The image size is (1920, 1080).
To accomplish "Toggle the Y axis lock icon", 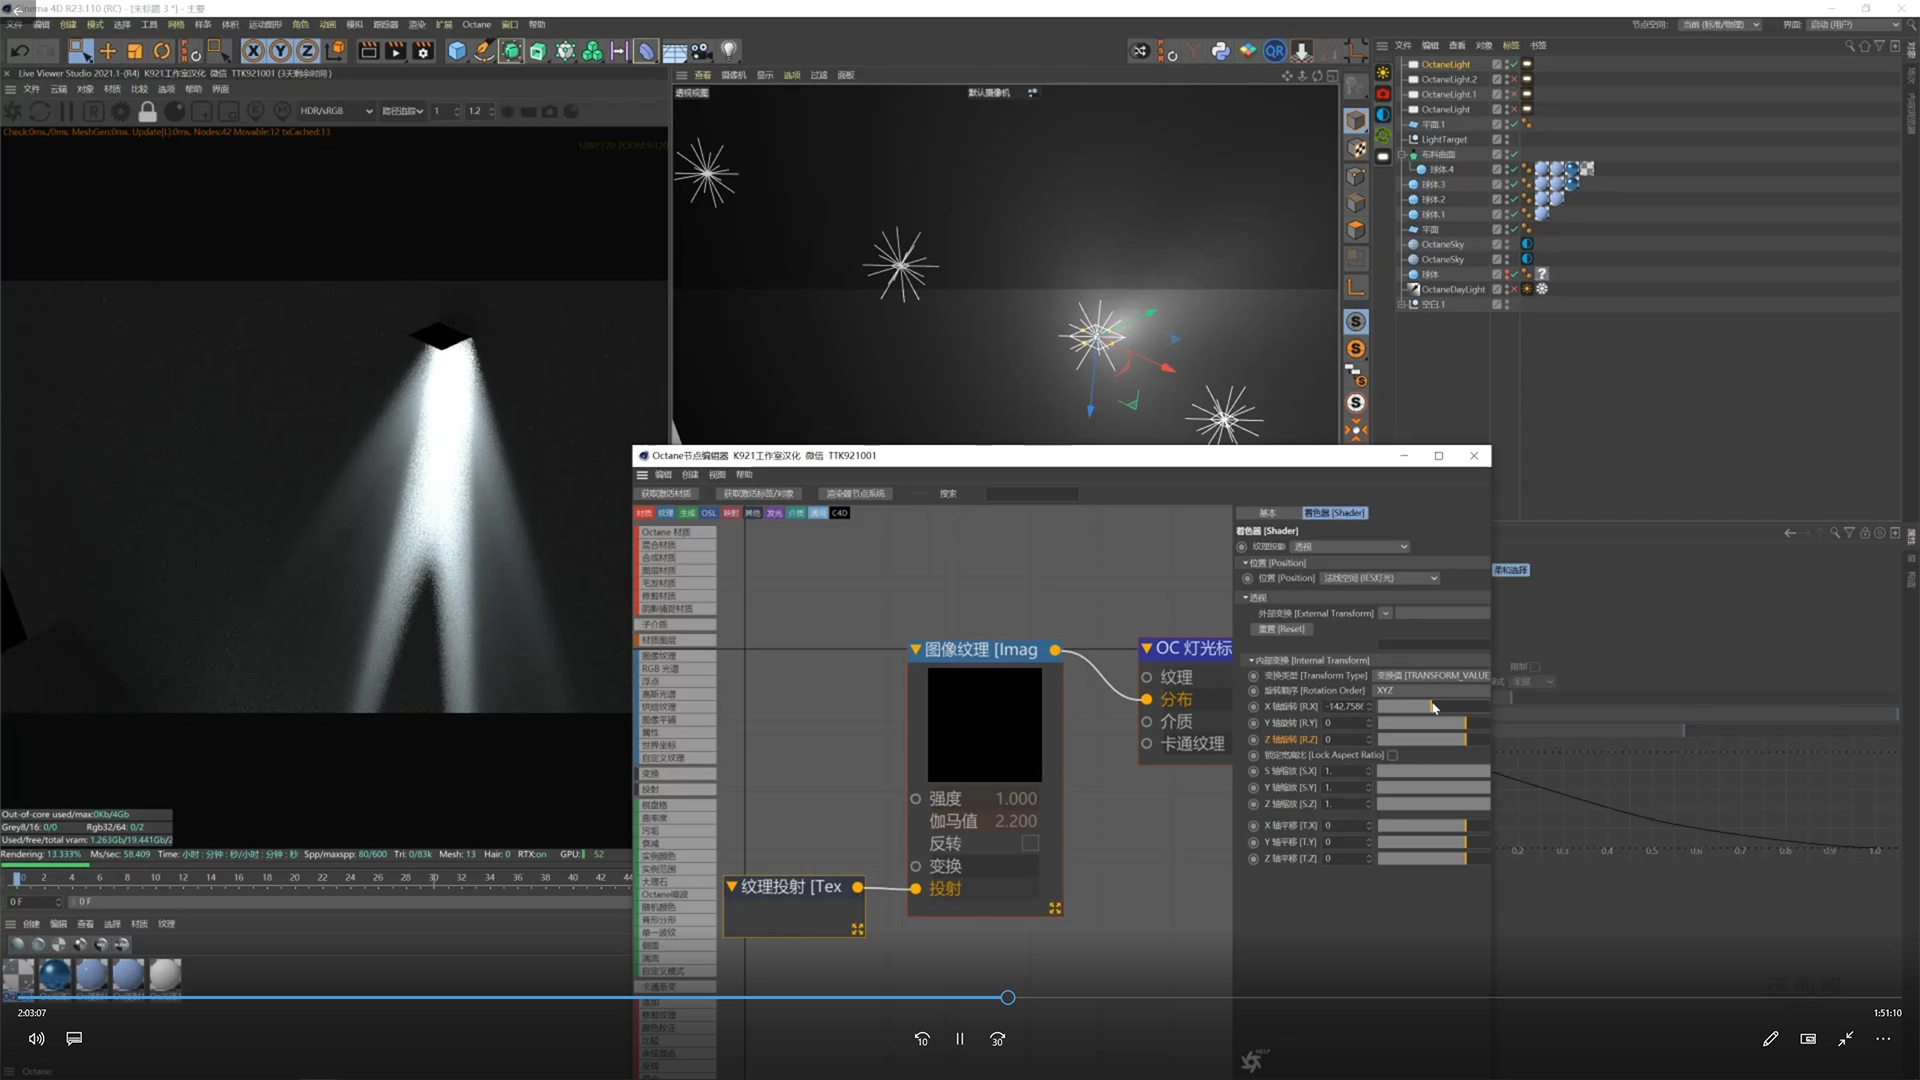I will coord(281,51).
